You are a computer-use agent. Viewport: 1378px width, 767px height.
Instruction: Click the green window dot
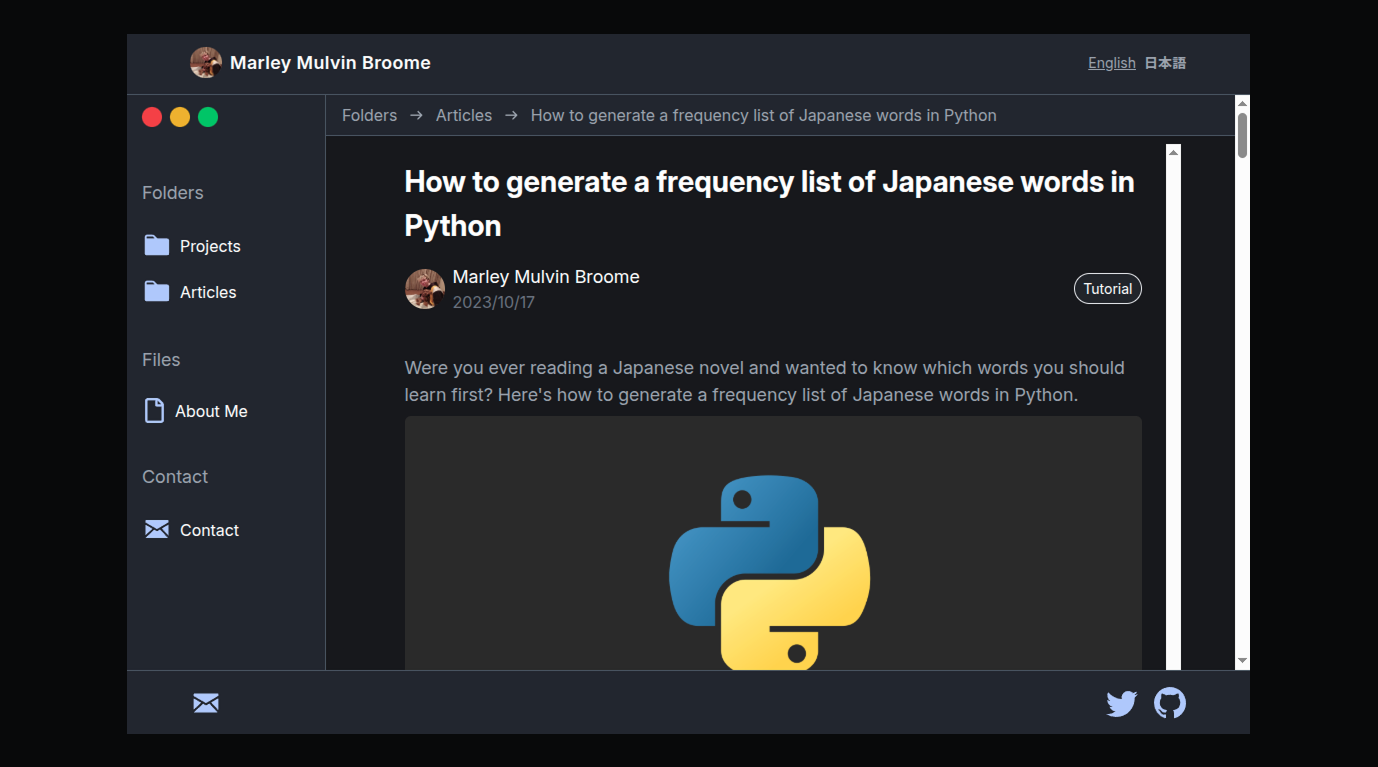(208, 117)
